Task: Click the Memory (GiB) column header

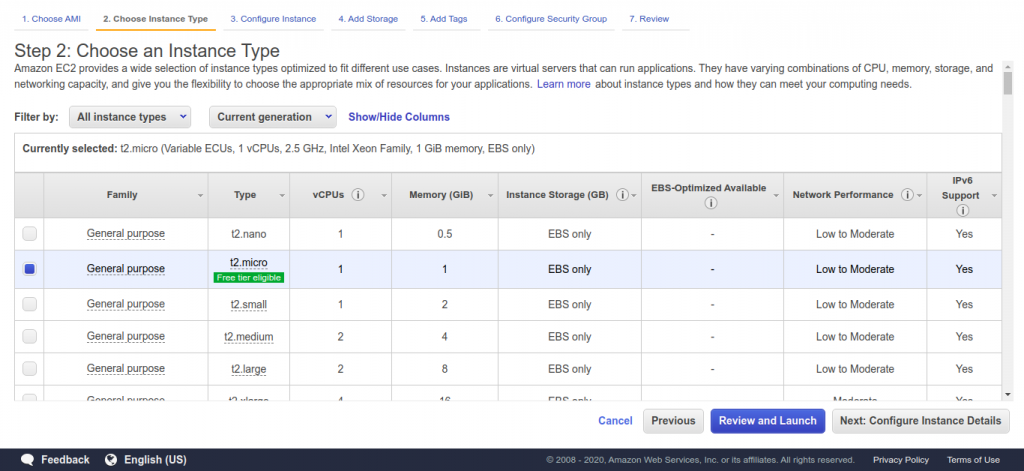Action: [x=441, y=195]
